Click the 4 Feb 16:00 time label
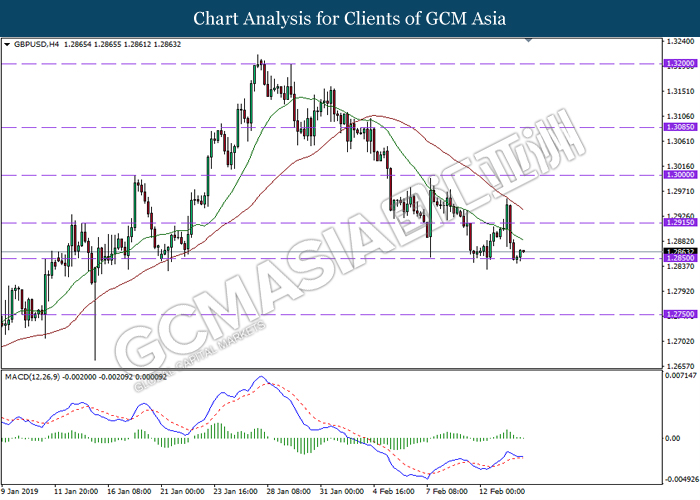 pyautogui.click(x=396, y=492)
